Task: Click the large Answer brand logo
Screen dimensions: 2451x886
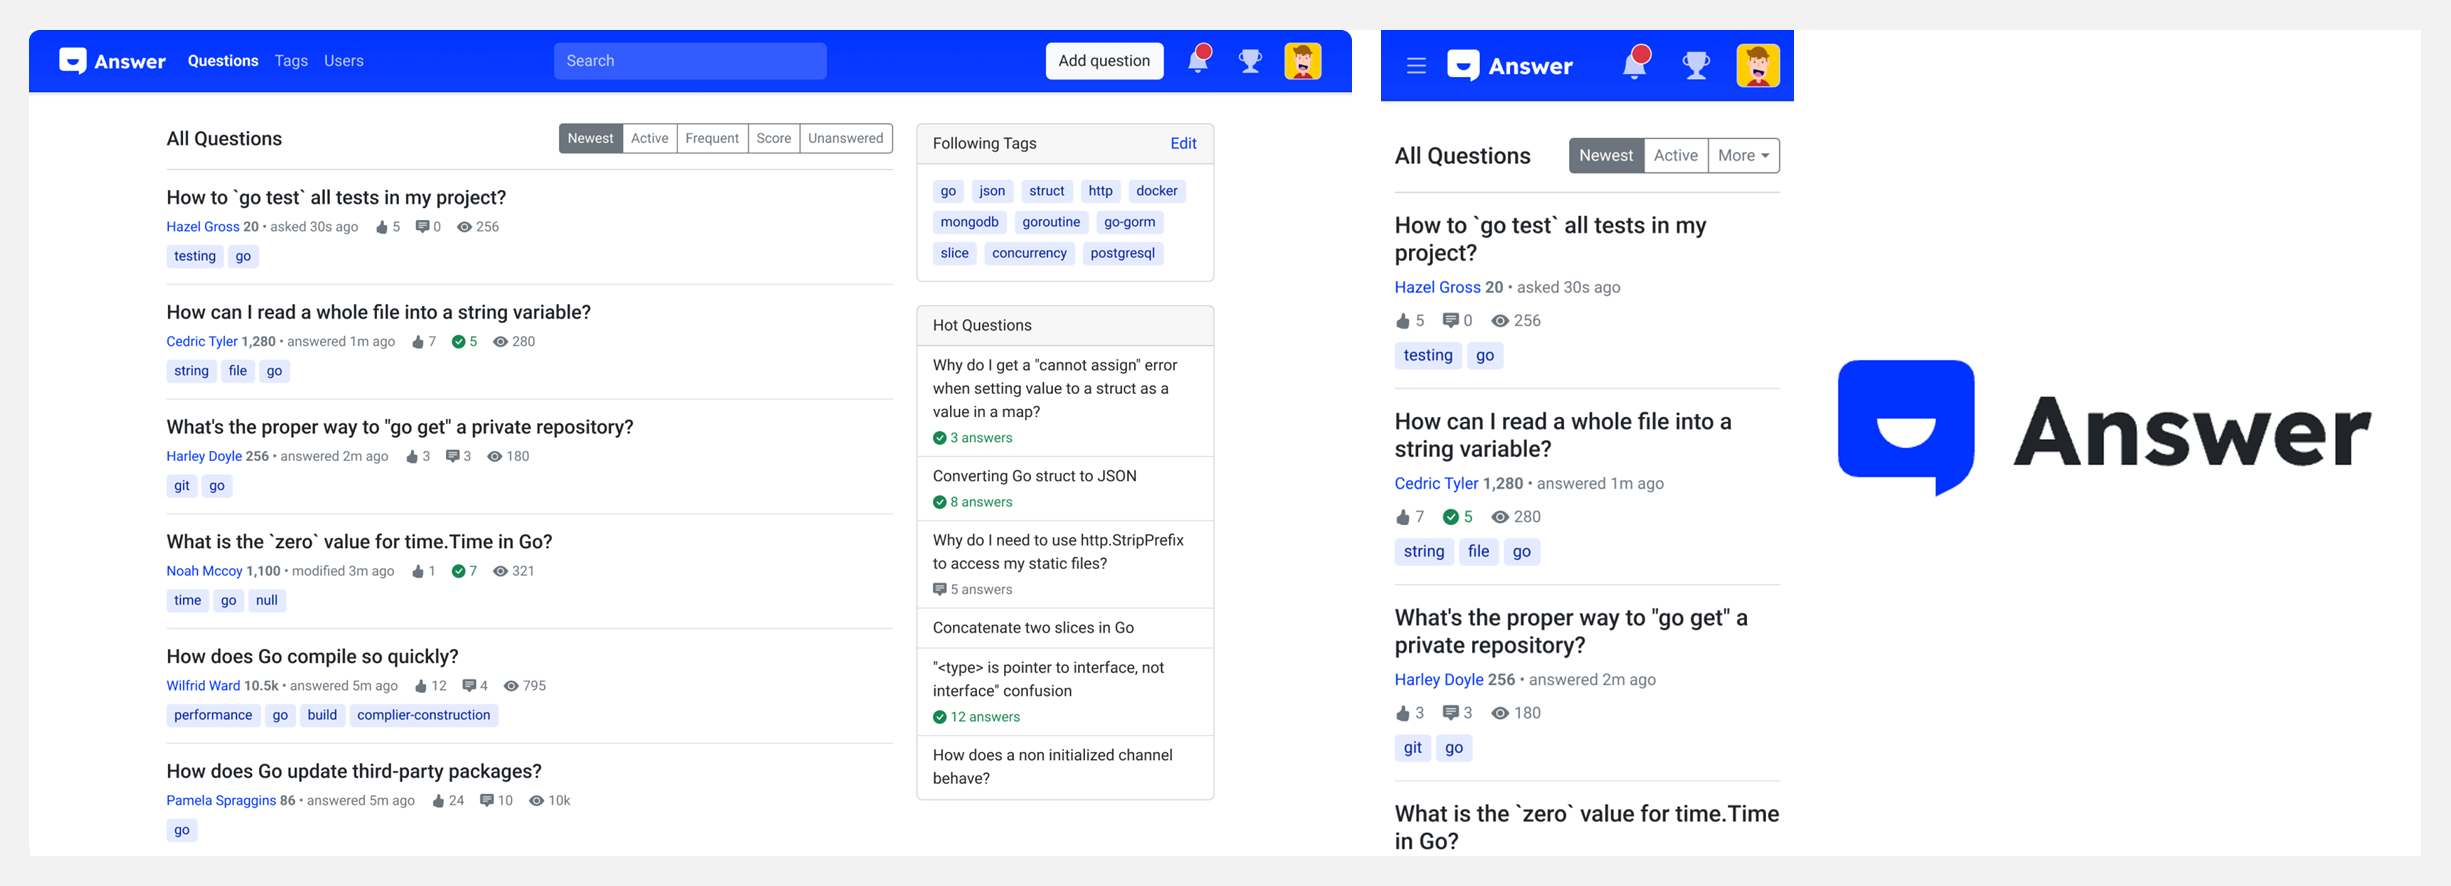Action: (x=2104, y=428)
